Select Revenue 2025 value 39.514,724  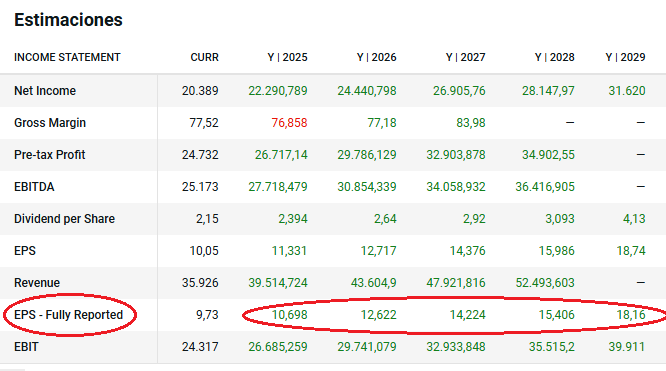pyautogui.click(x=278, y=283)
